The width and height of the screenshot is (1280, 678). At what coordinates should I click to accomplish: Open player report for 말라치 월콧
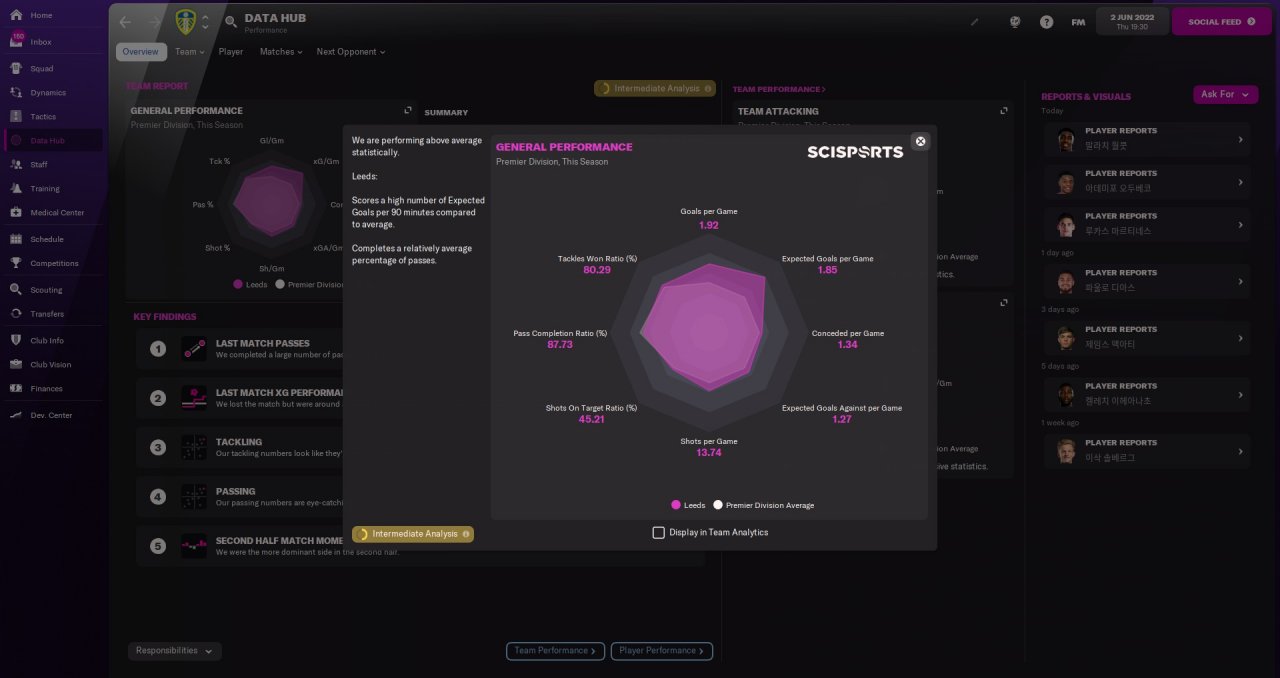coord(1147,140)
